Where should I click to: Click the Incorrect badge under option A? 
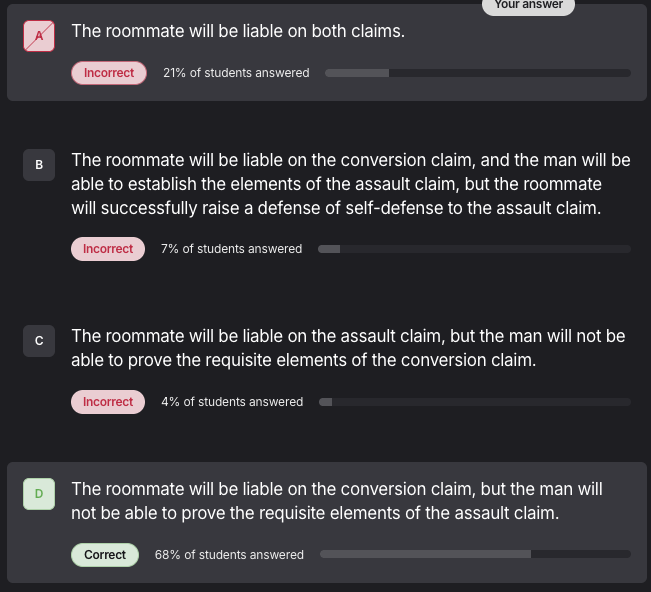[109, 73]
